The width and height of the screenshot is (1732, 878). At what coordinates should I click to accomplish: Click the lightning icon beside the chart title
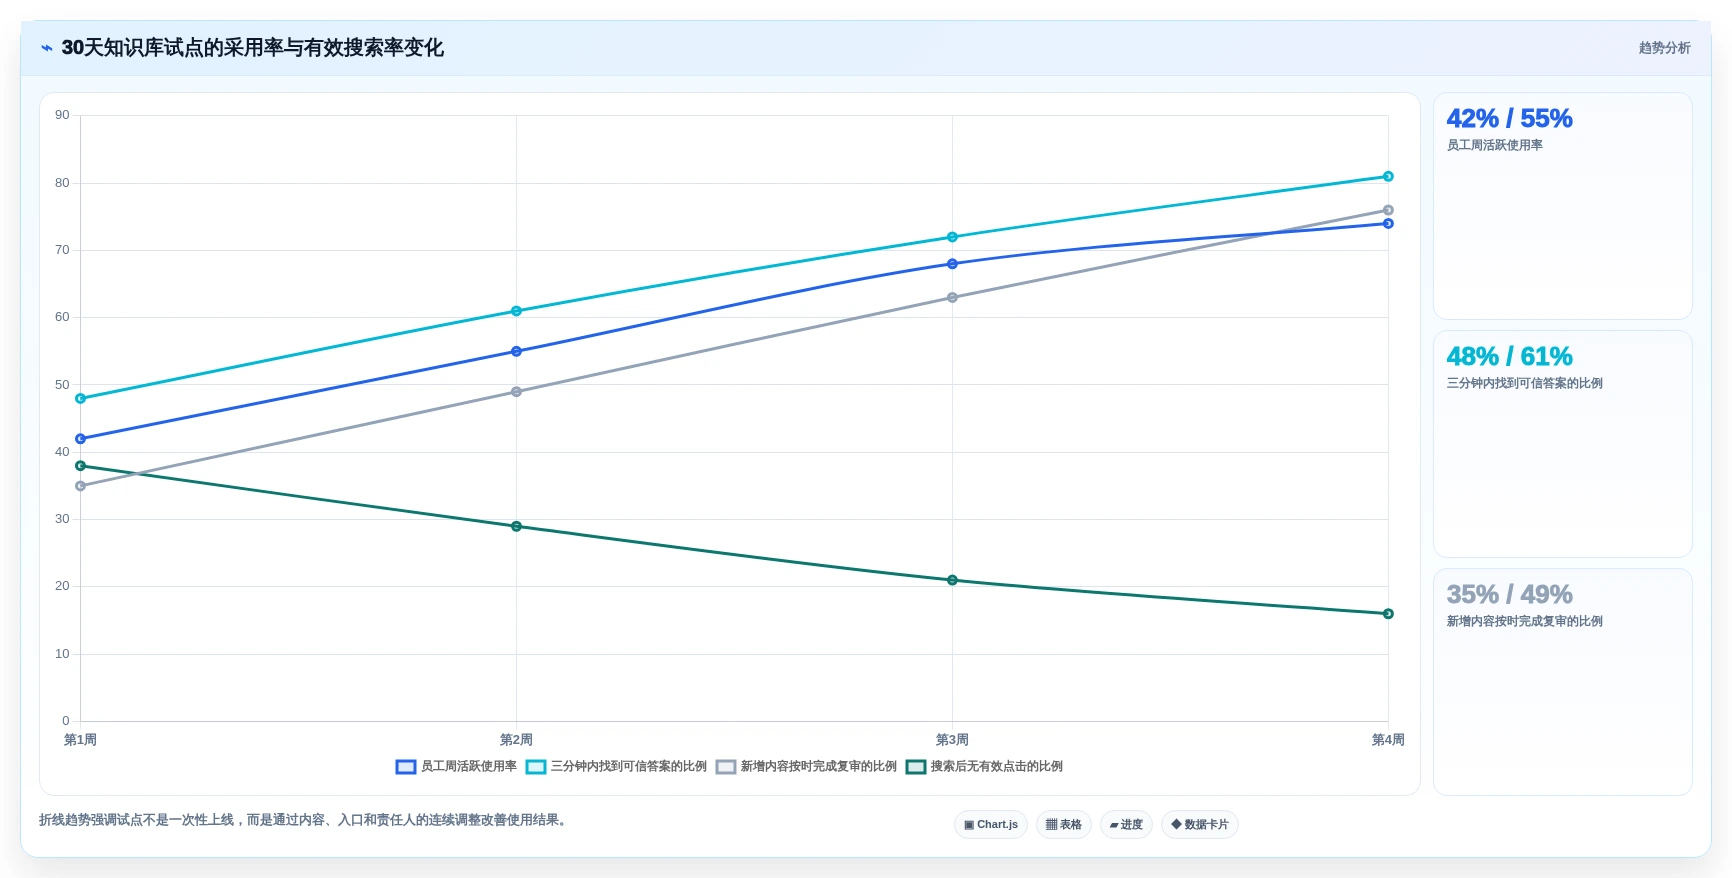pos(47,48)
